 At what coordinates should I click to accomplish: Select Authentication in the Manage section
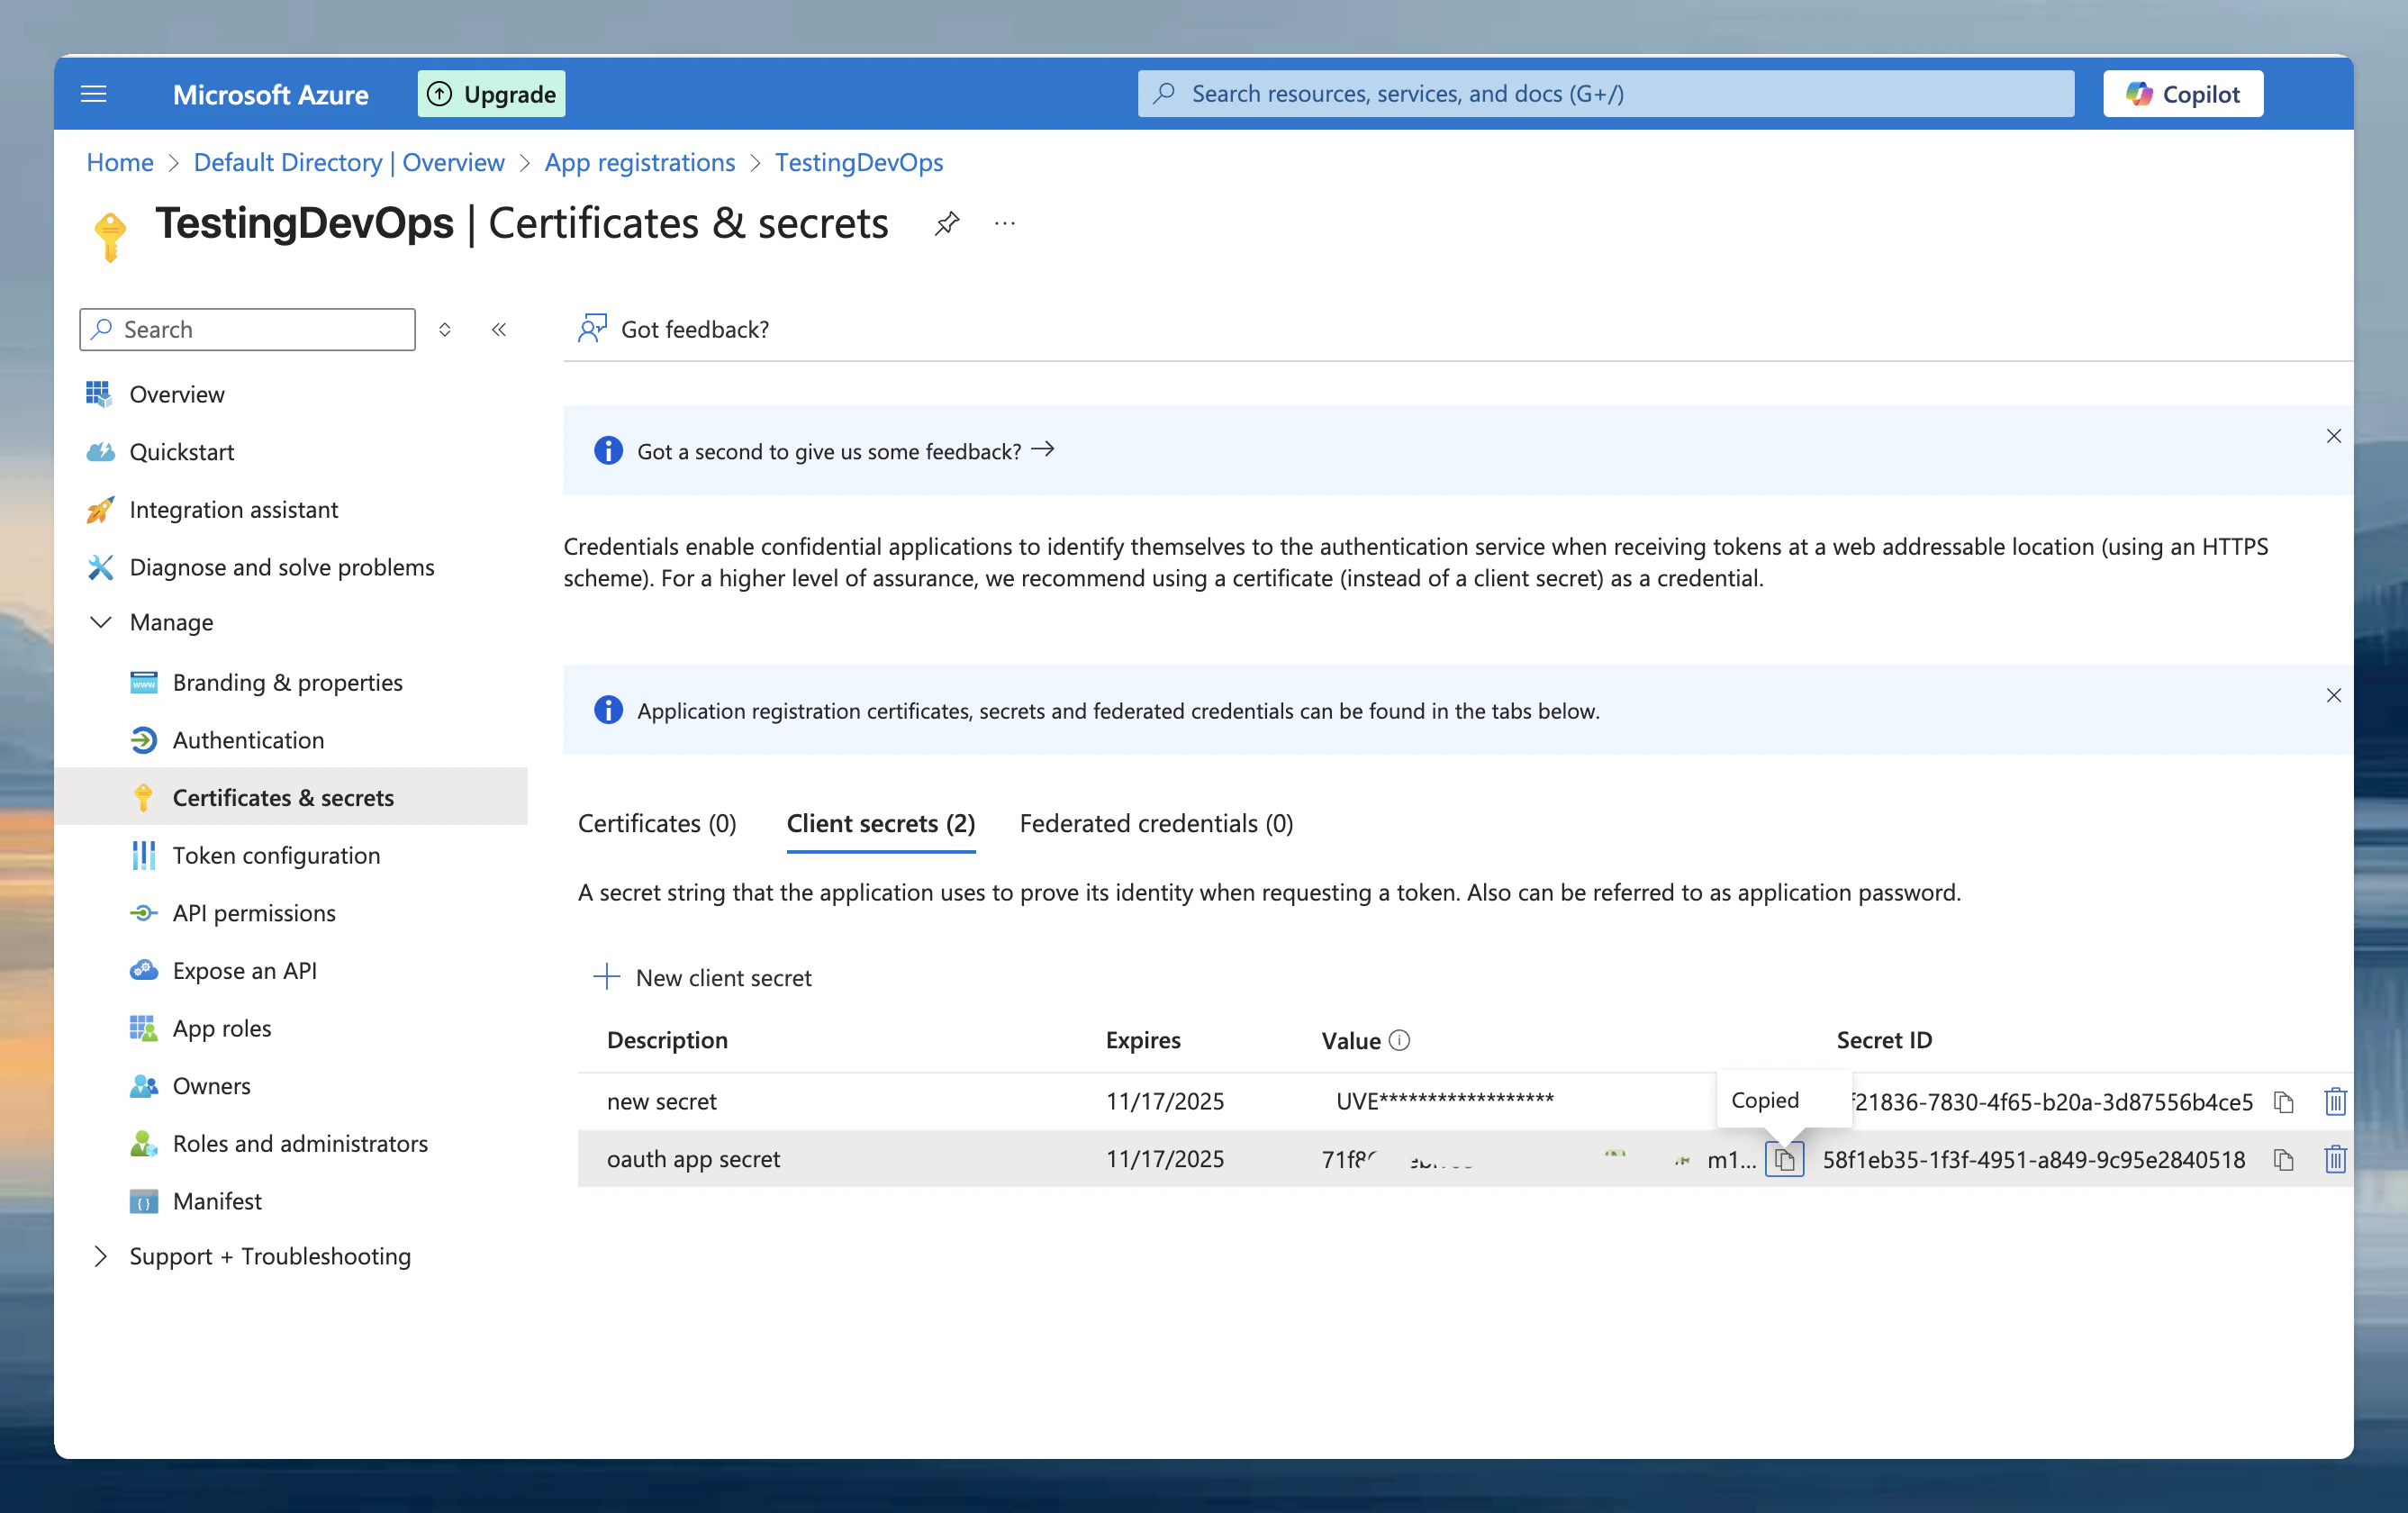[248, 740]
